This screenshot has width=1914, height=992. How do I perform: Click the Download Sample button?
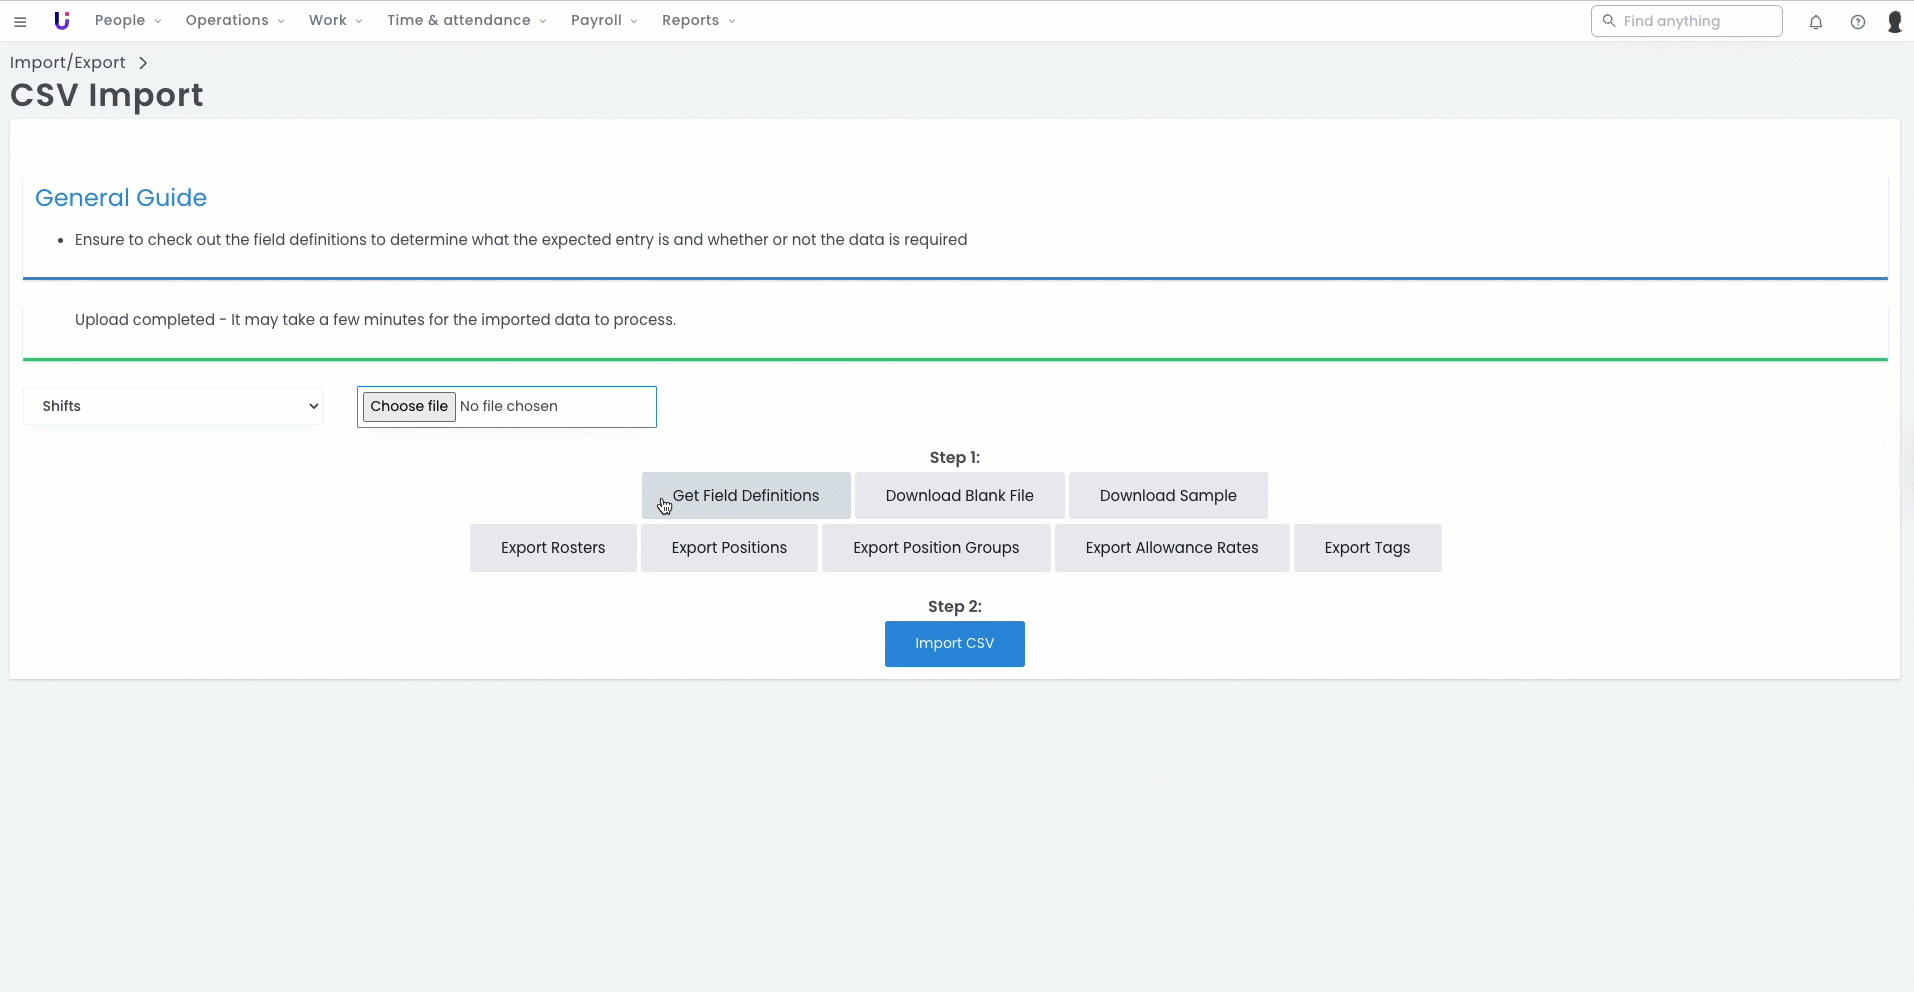[1168, 496]
